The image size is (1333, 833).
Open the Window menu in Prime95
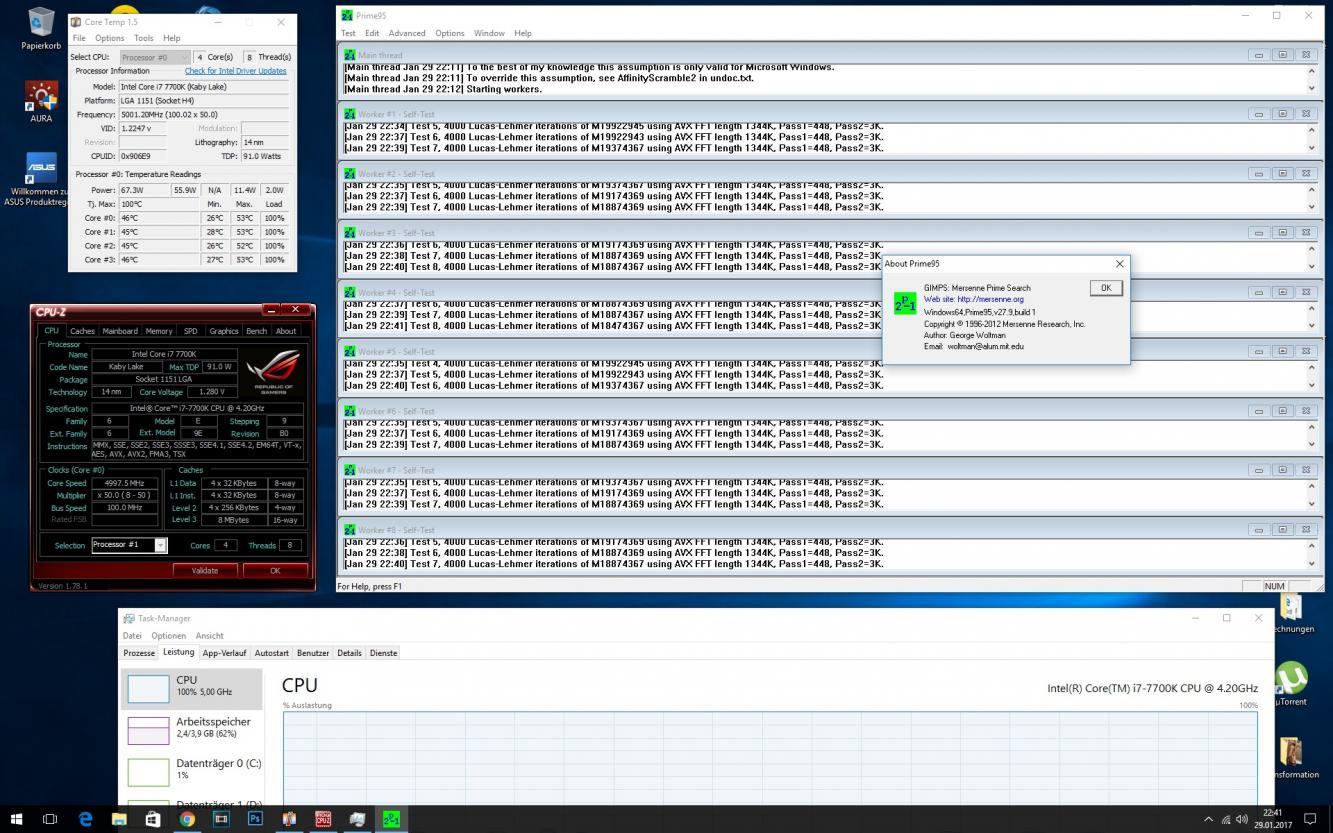tap(489, 33)
